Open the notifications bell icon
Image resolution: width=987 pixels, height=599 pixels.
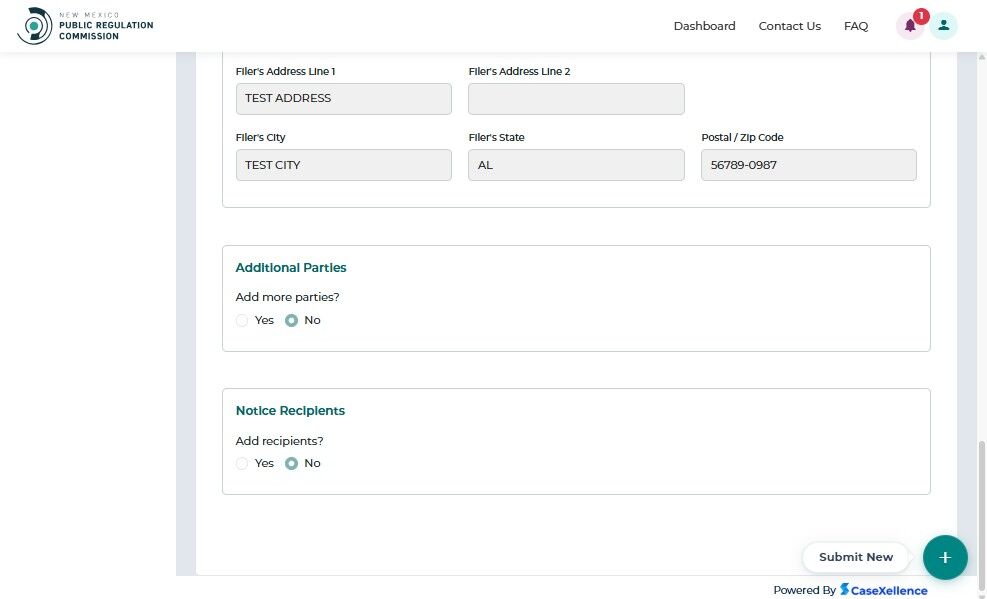coord(909,26)
